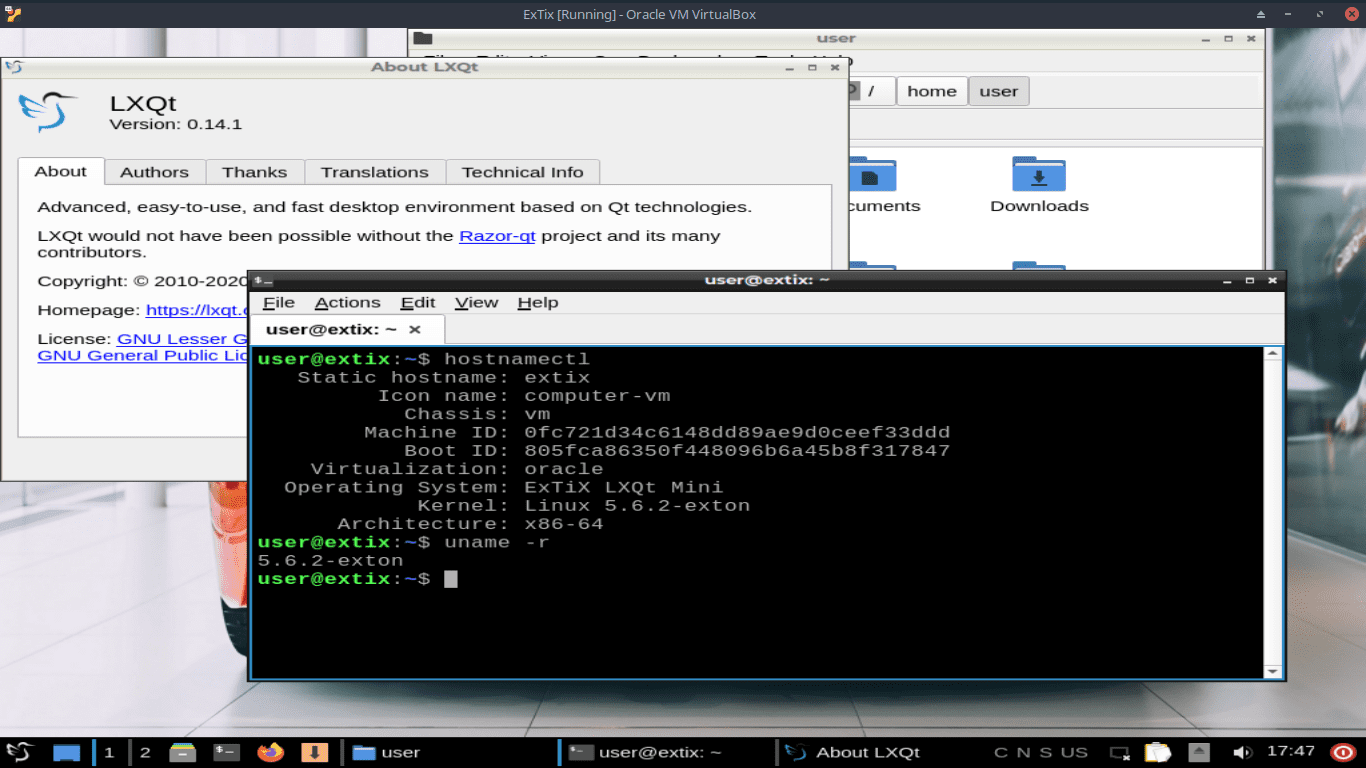Open the LXQt main menu in the panel

pos(20,752)
